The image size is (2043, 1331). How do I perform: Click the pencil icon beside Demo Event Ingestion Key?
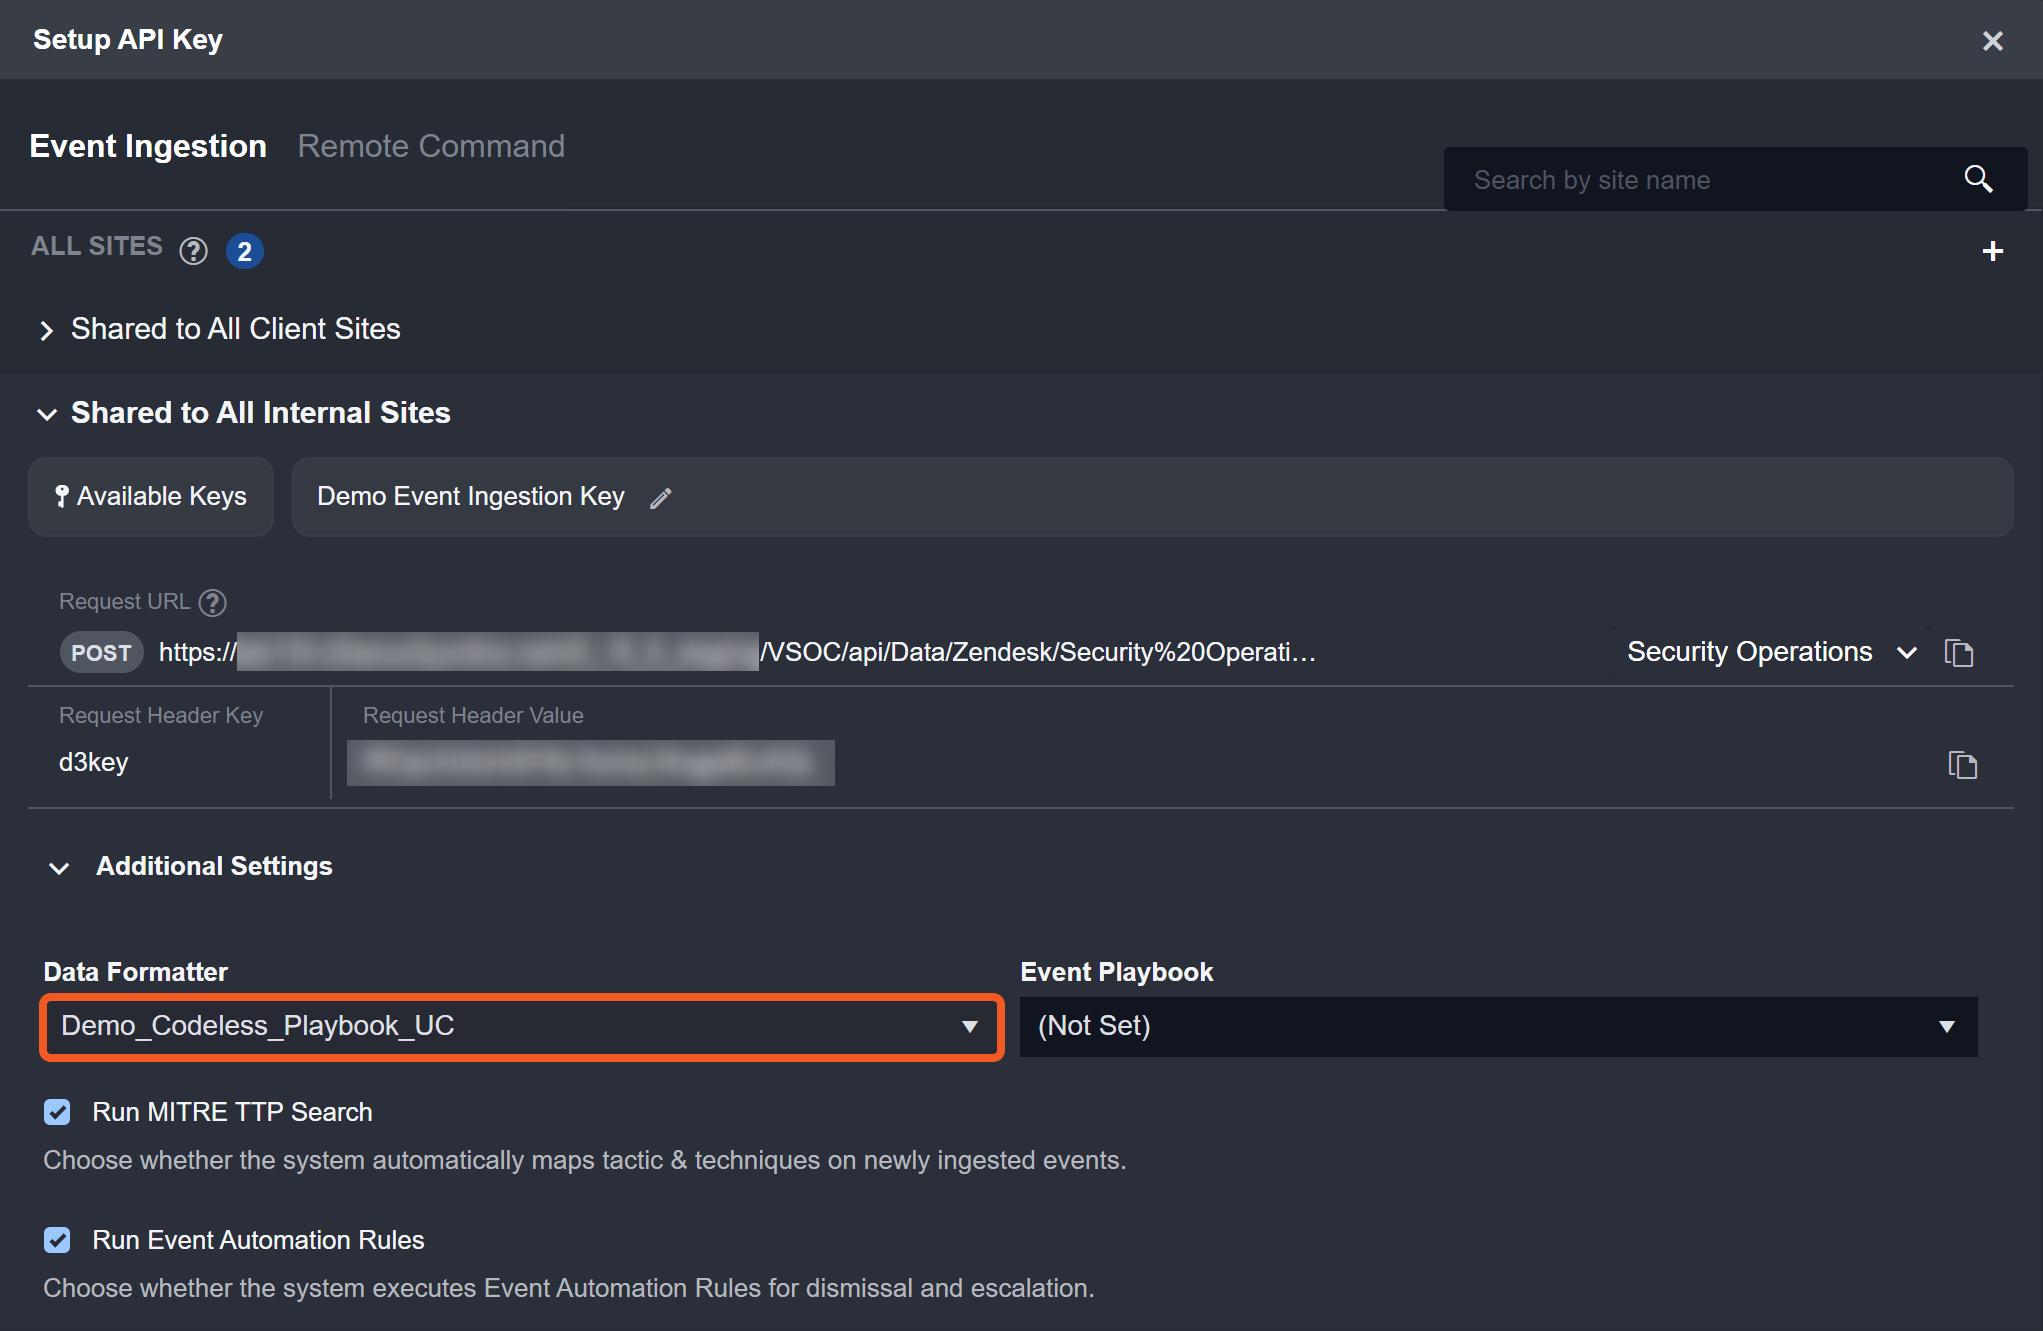coord(661,498)
